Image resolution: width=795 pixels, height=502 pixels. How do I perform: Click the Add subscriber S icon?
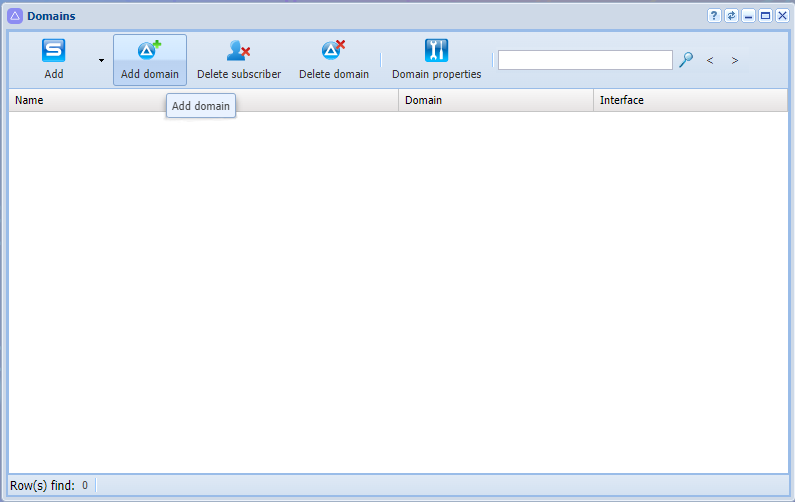(x=53, y=50)
